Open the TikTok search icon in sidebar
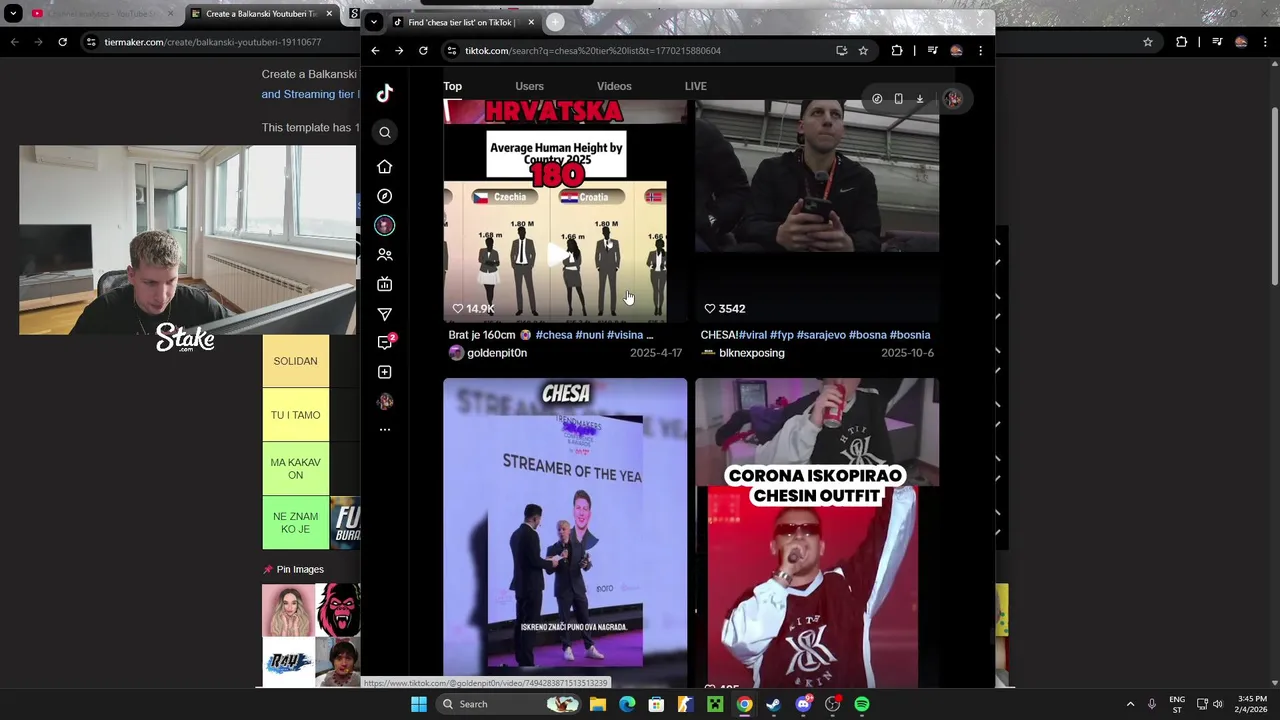 pos(385,132)
